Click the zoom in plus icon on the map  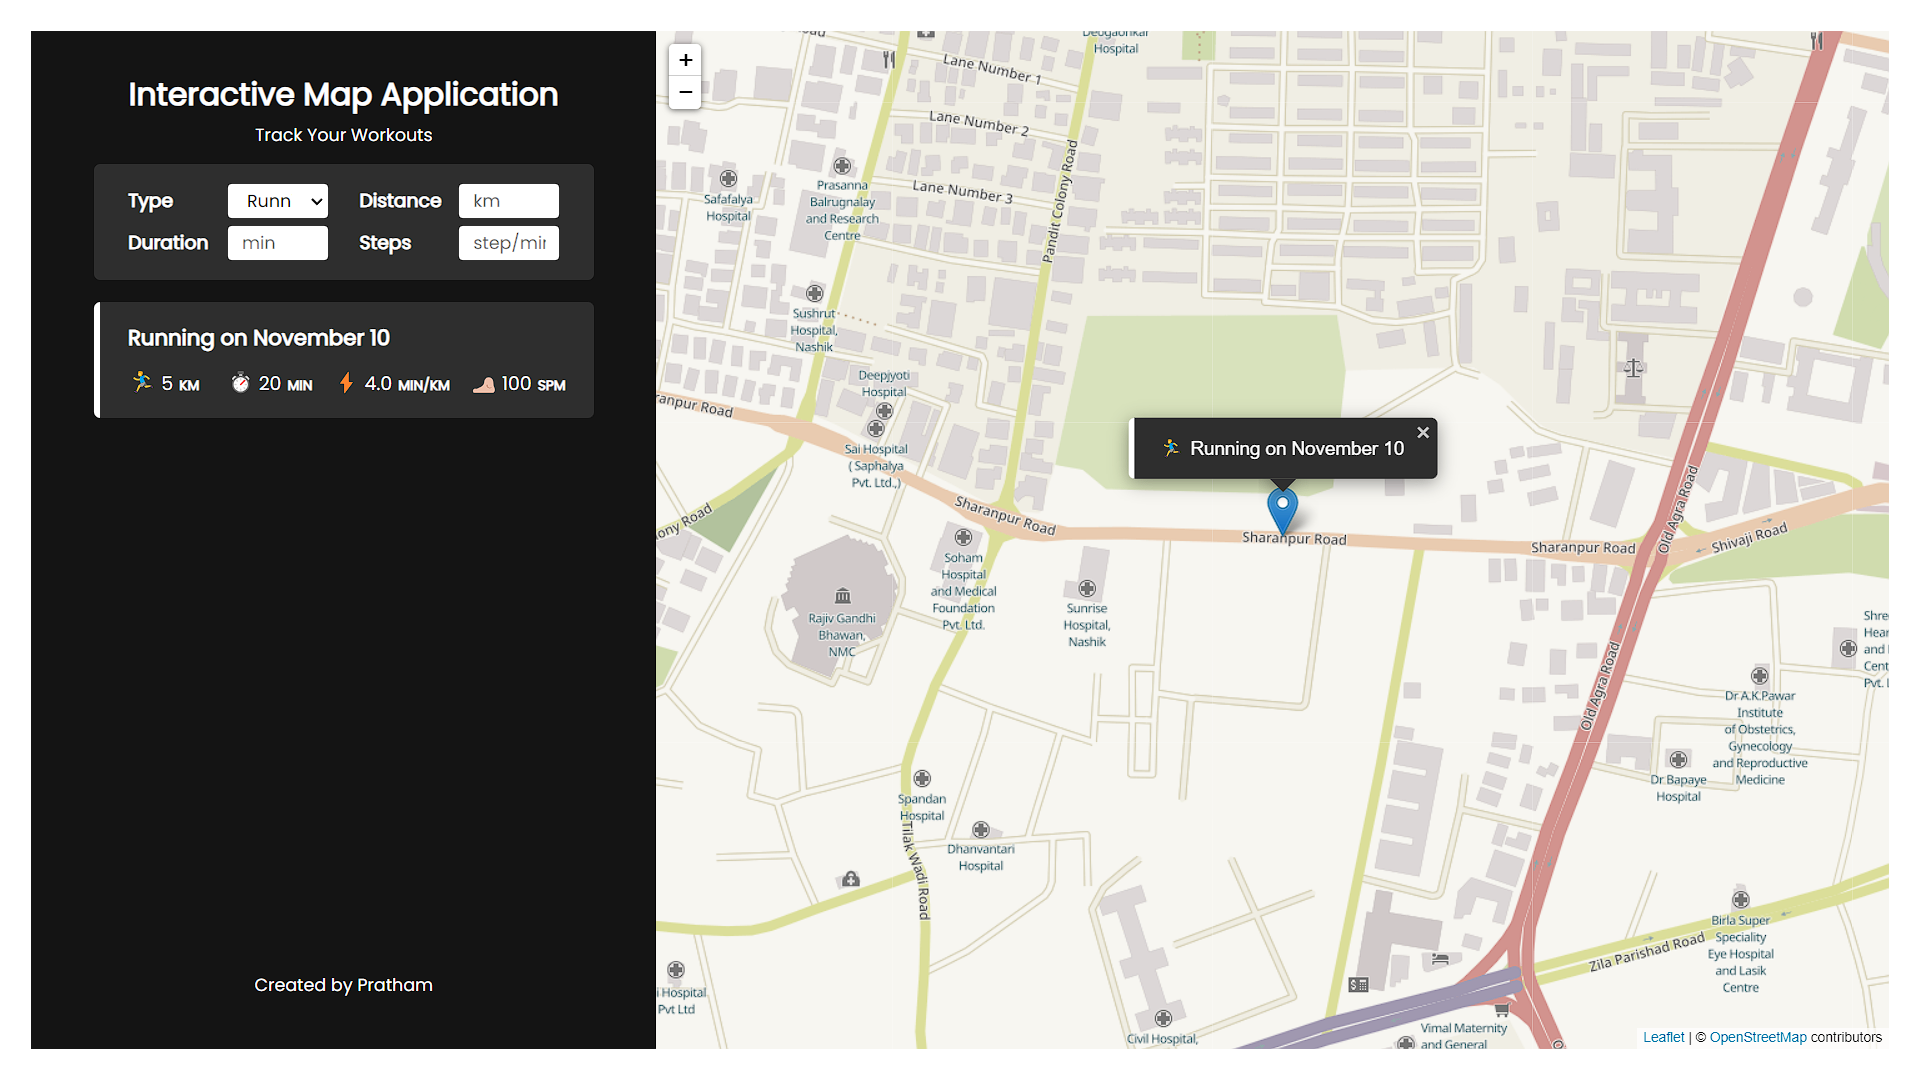(685, 60)
